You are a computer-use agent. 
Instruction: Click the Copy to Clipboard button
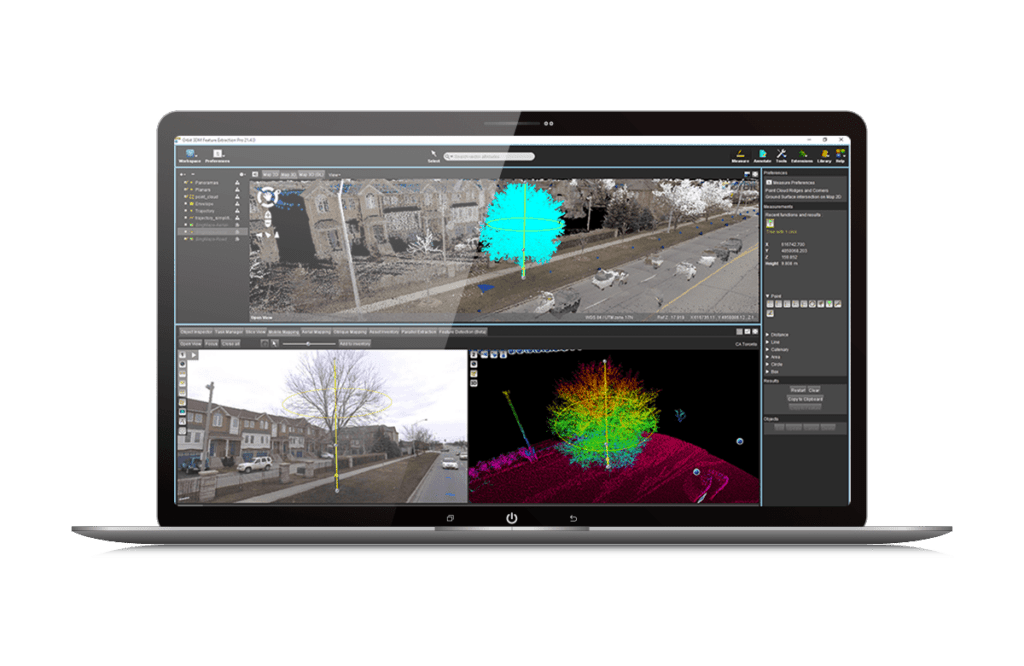point(804,398)
